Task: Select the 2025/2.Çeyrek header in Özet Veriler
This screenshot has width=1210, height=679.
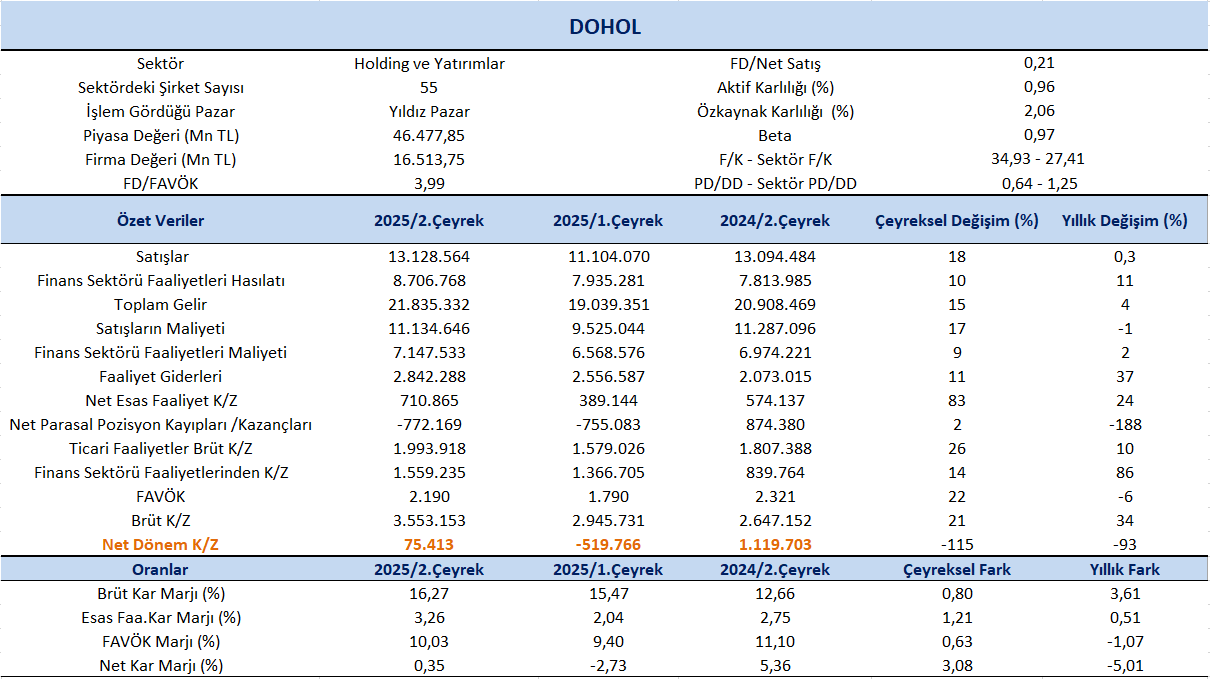Action: point(429,220)
